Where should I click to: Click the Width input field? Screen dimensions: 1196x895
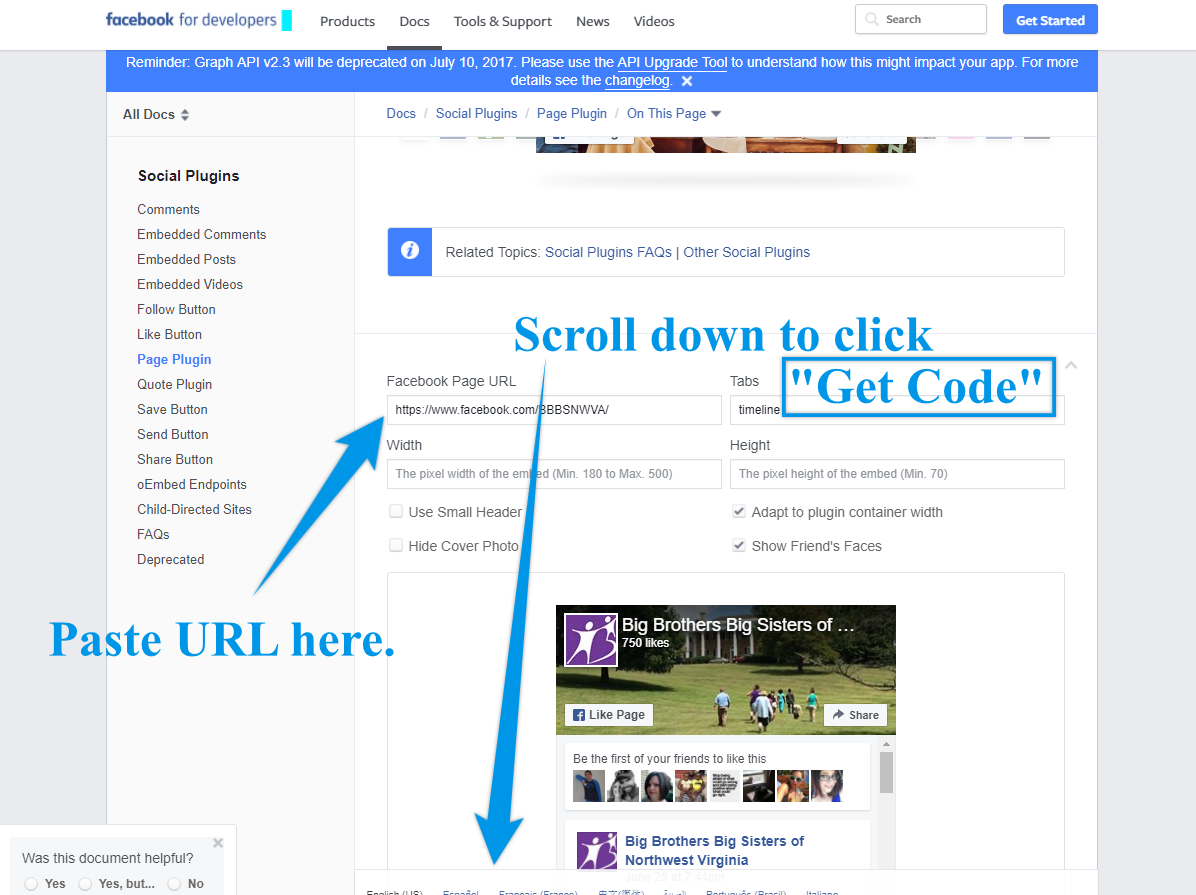(x=554, y=474)
